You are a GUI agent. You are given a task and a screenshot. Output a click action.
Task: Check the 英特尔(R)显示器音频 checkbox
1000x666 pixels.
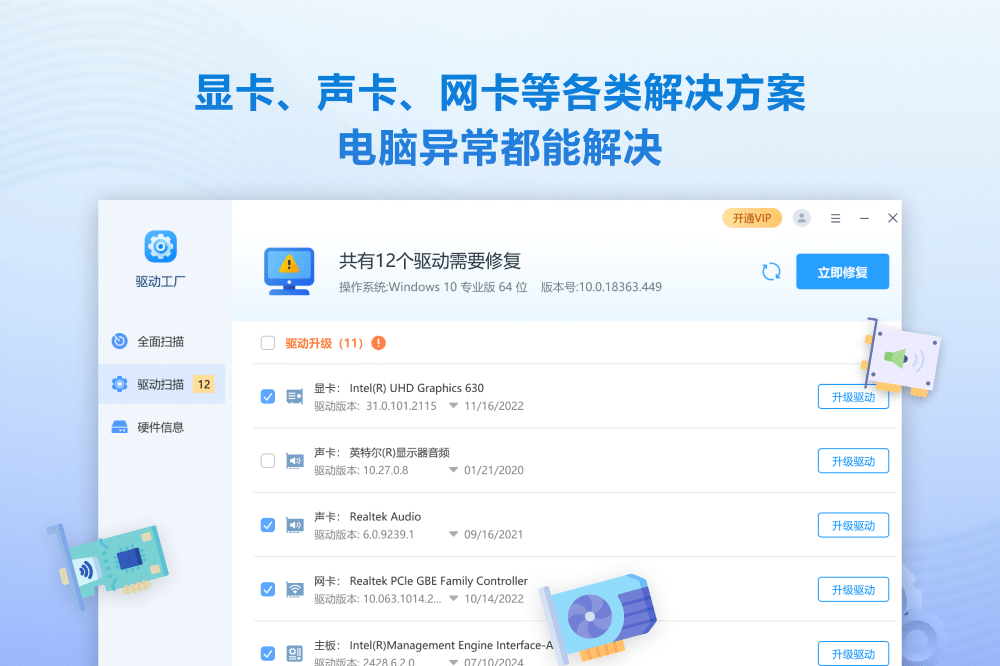click(x=268, y=461)
